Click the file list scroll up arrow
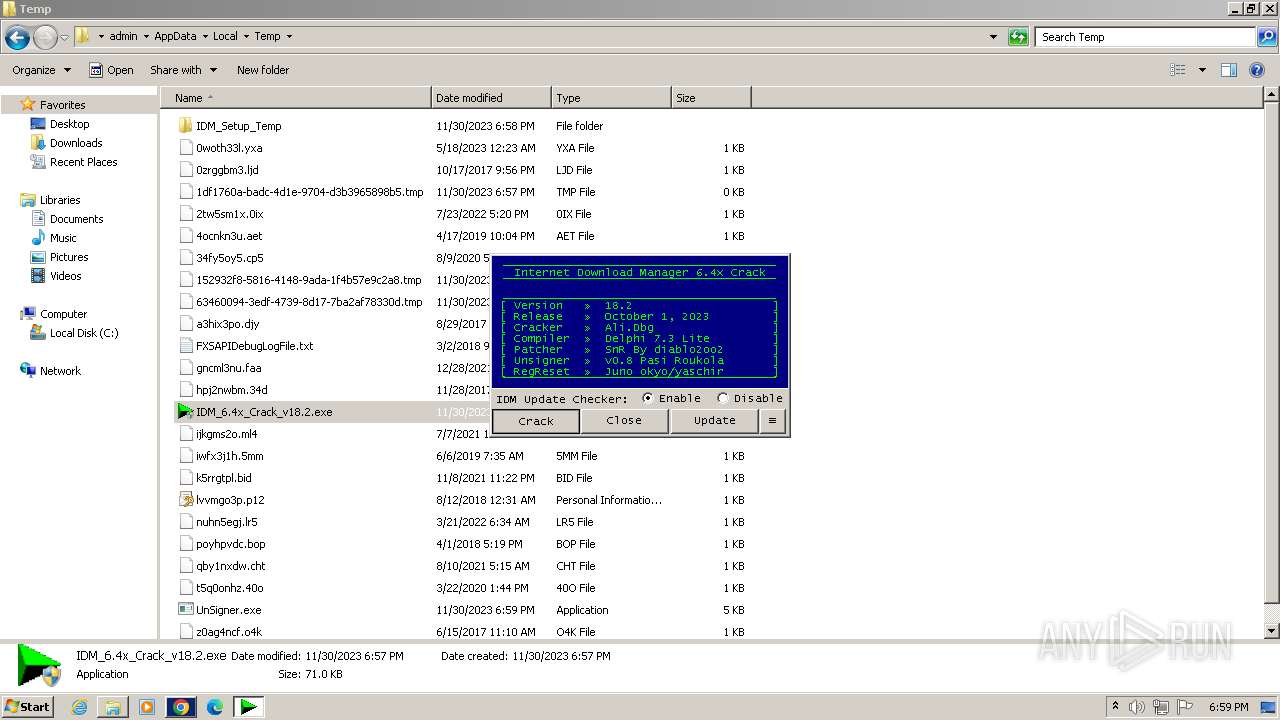 click(x=1271, y=95)
